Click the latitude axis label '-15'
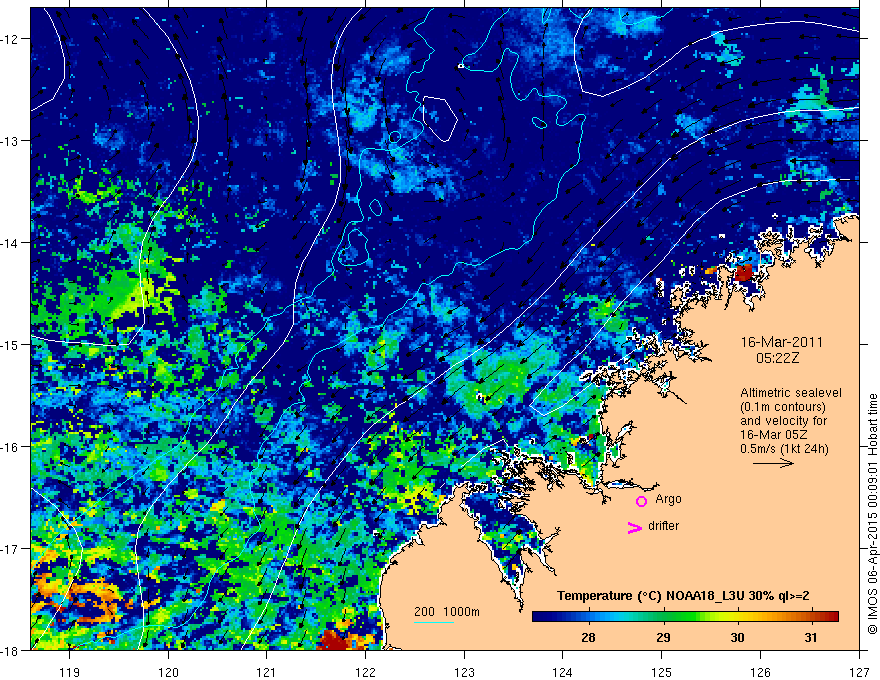This screenshot has height=680, width=880. tap(10, 344)
